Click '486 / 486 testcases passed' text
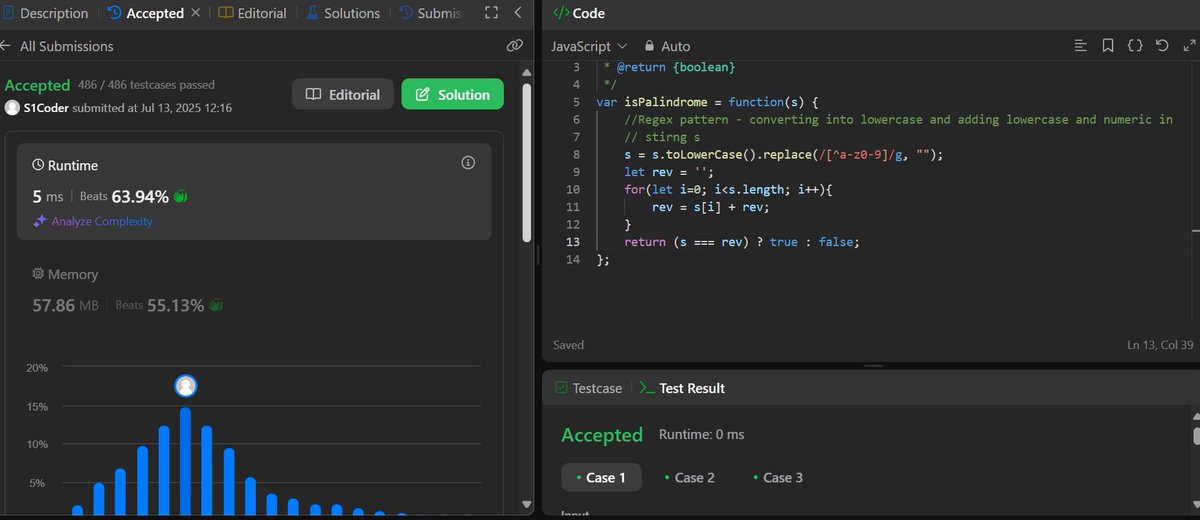Screen dimensions: 1200x520 (x=146, y=85)
